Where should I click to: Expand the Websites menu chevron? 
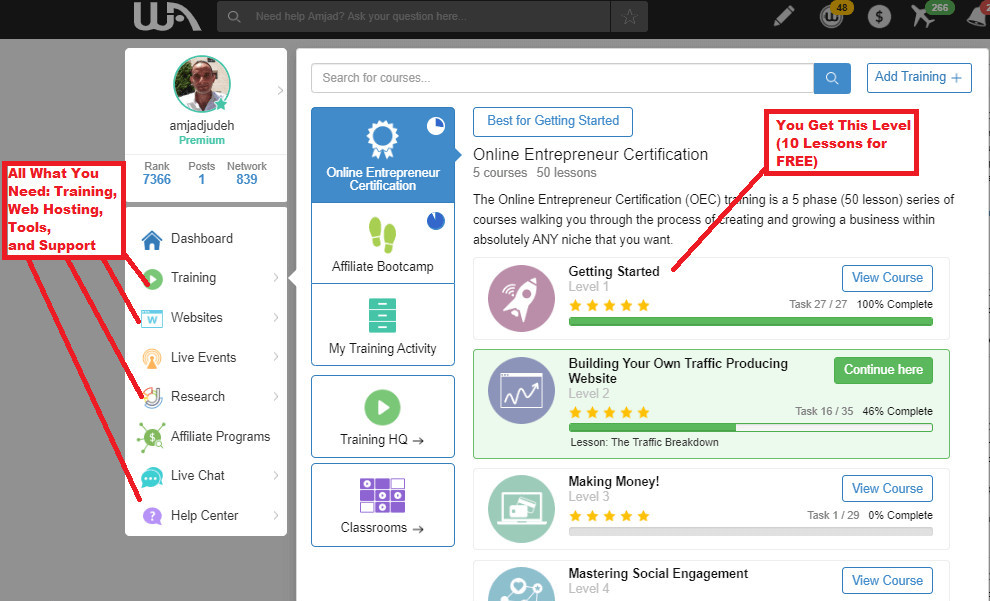[x=276, y=318]
